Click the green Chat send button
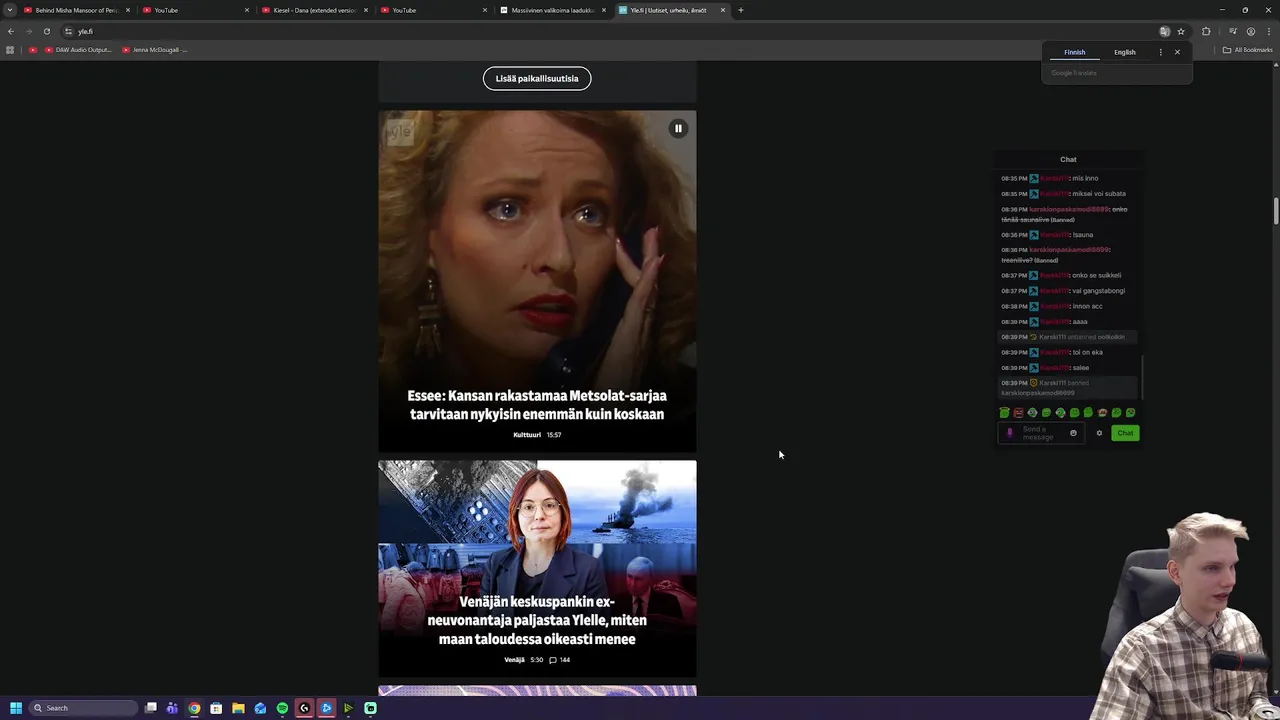 tap(1125, 433)
